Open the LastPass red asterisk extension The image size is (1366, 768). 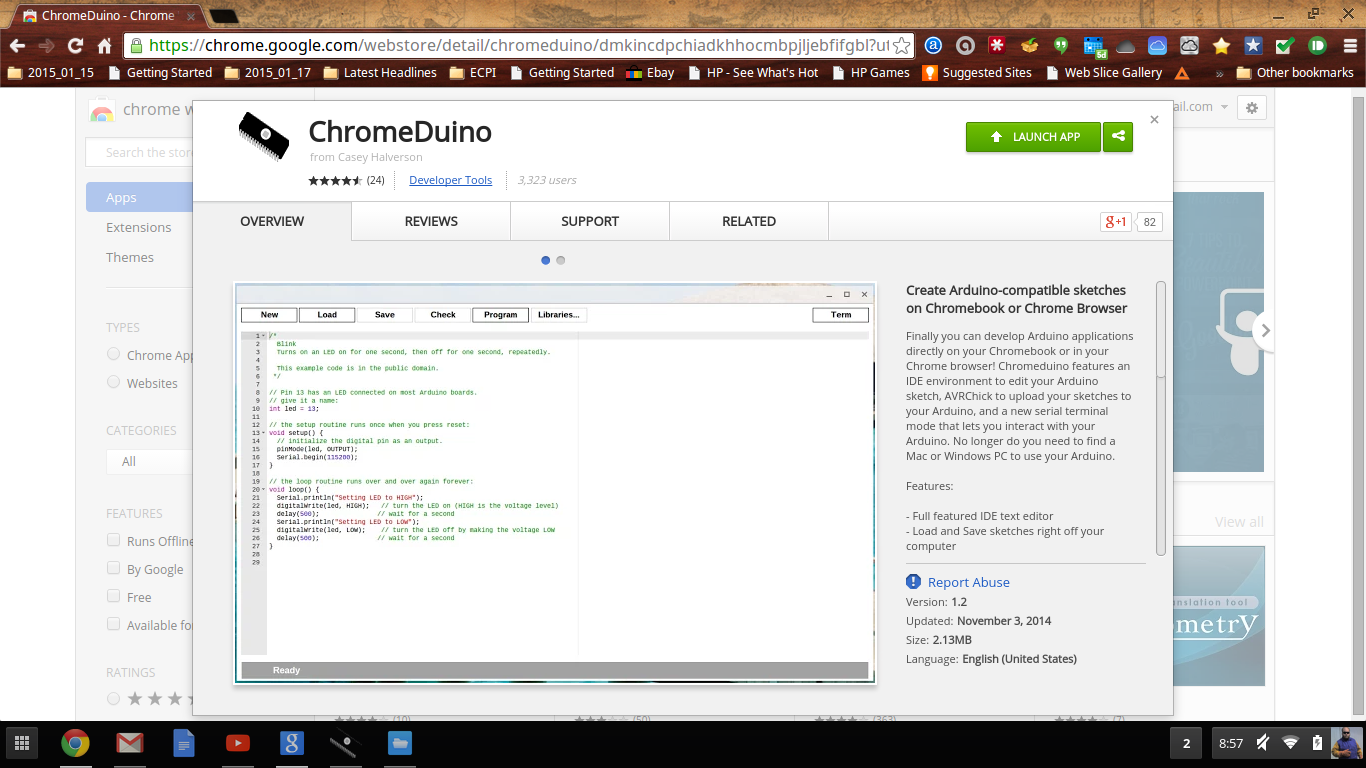(997, 46)
